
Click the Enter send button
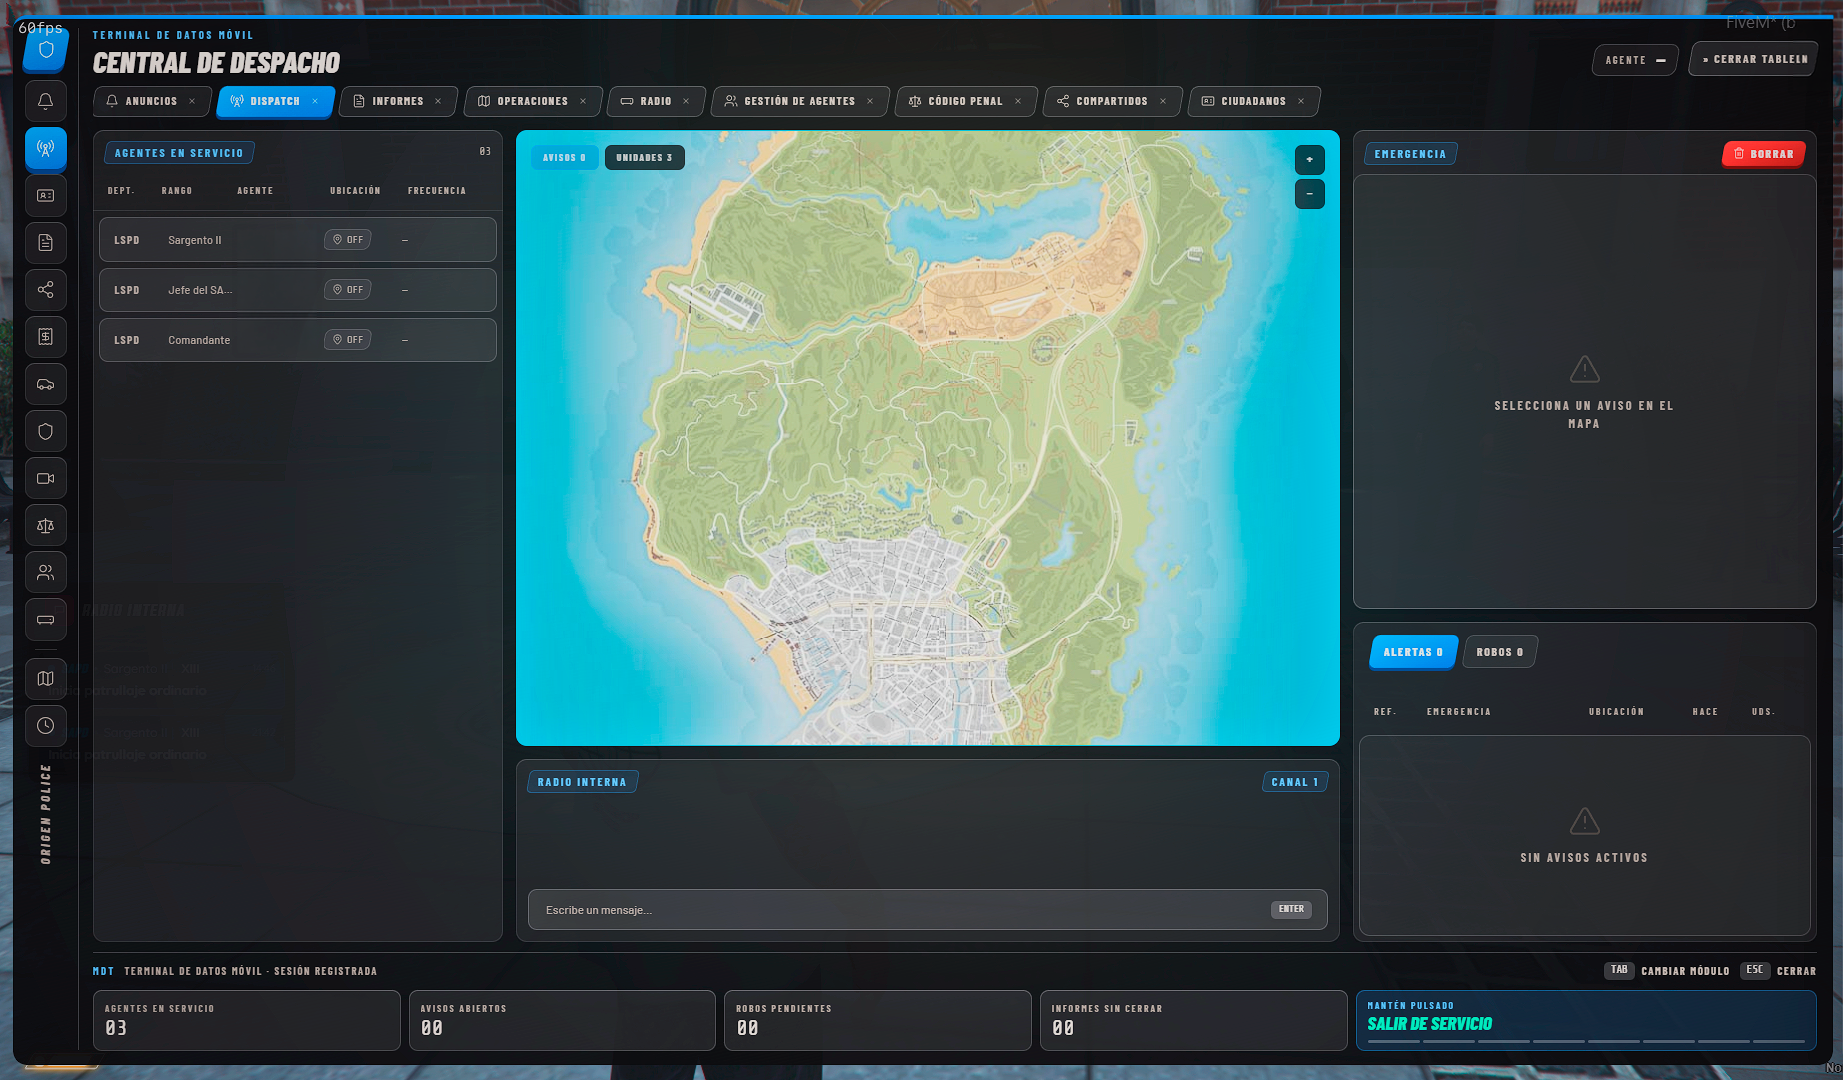pos(1291,909)
